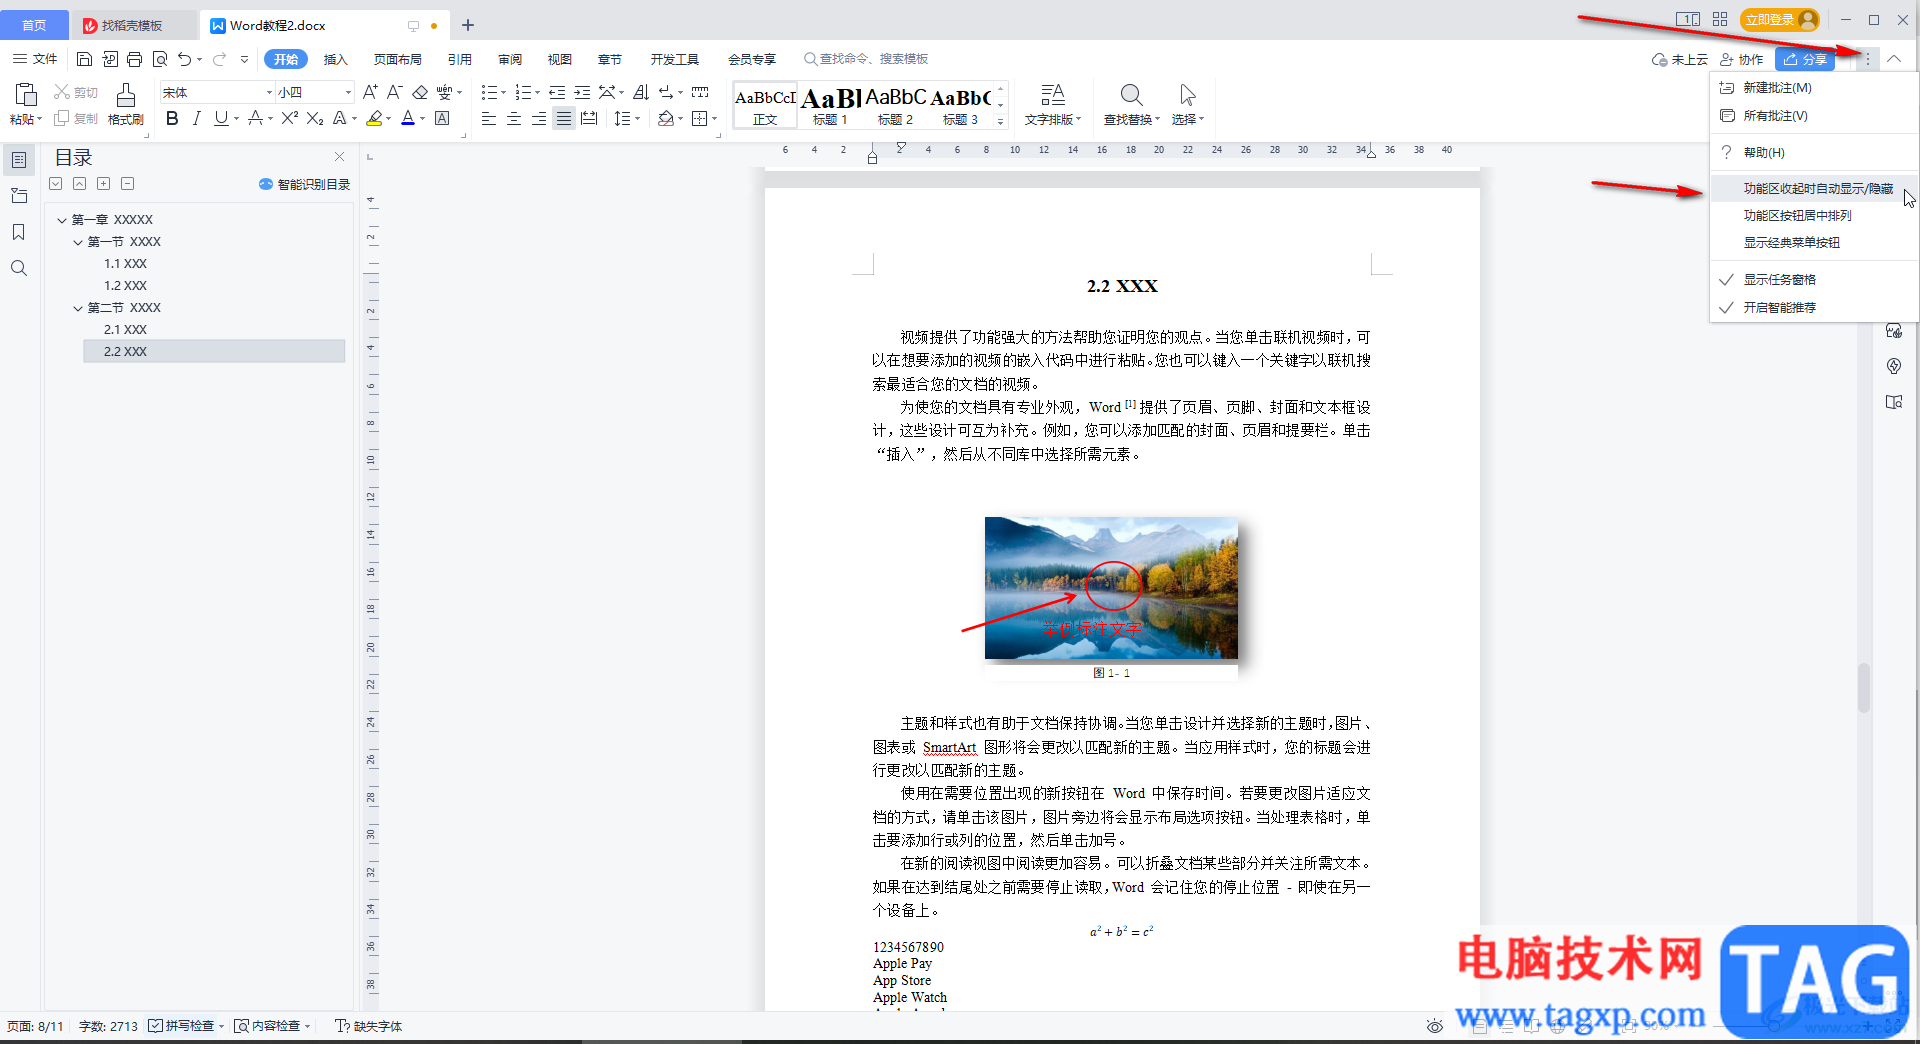Image resolution: width=1920 pixels, height=1044 pixels.
Task: Click the three-dot more options icon
Action: tap(1867, 59)
